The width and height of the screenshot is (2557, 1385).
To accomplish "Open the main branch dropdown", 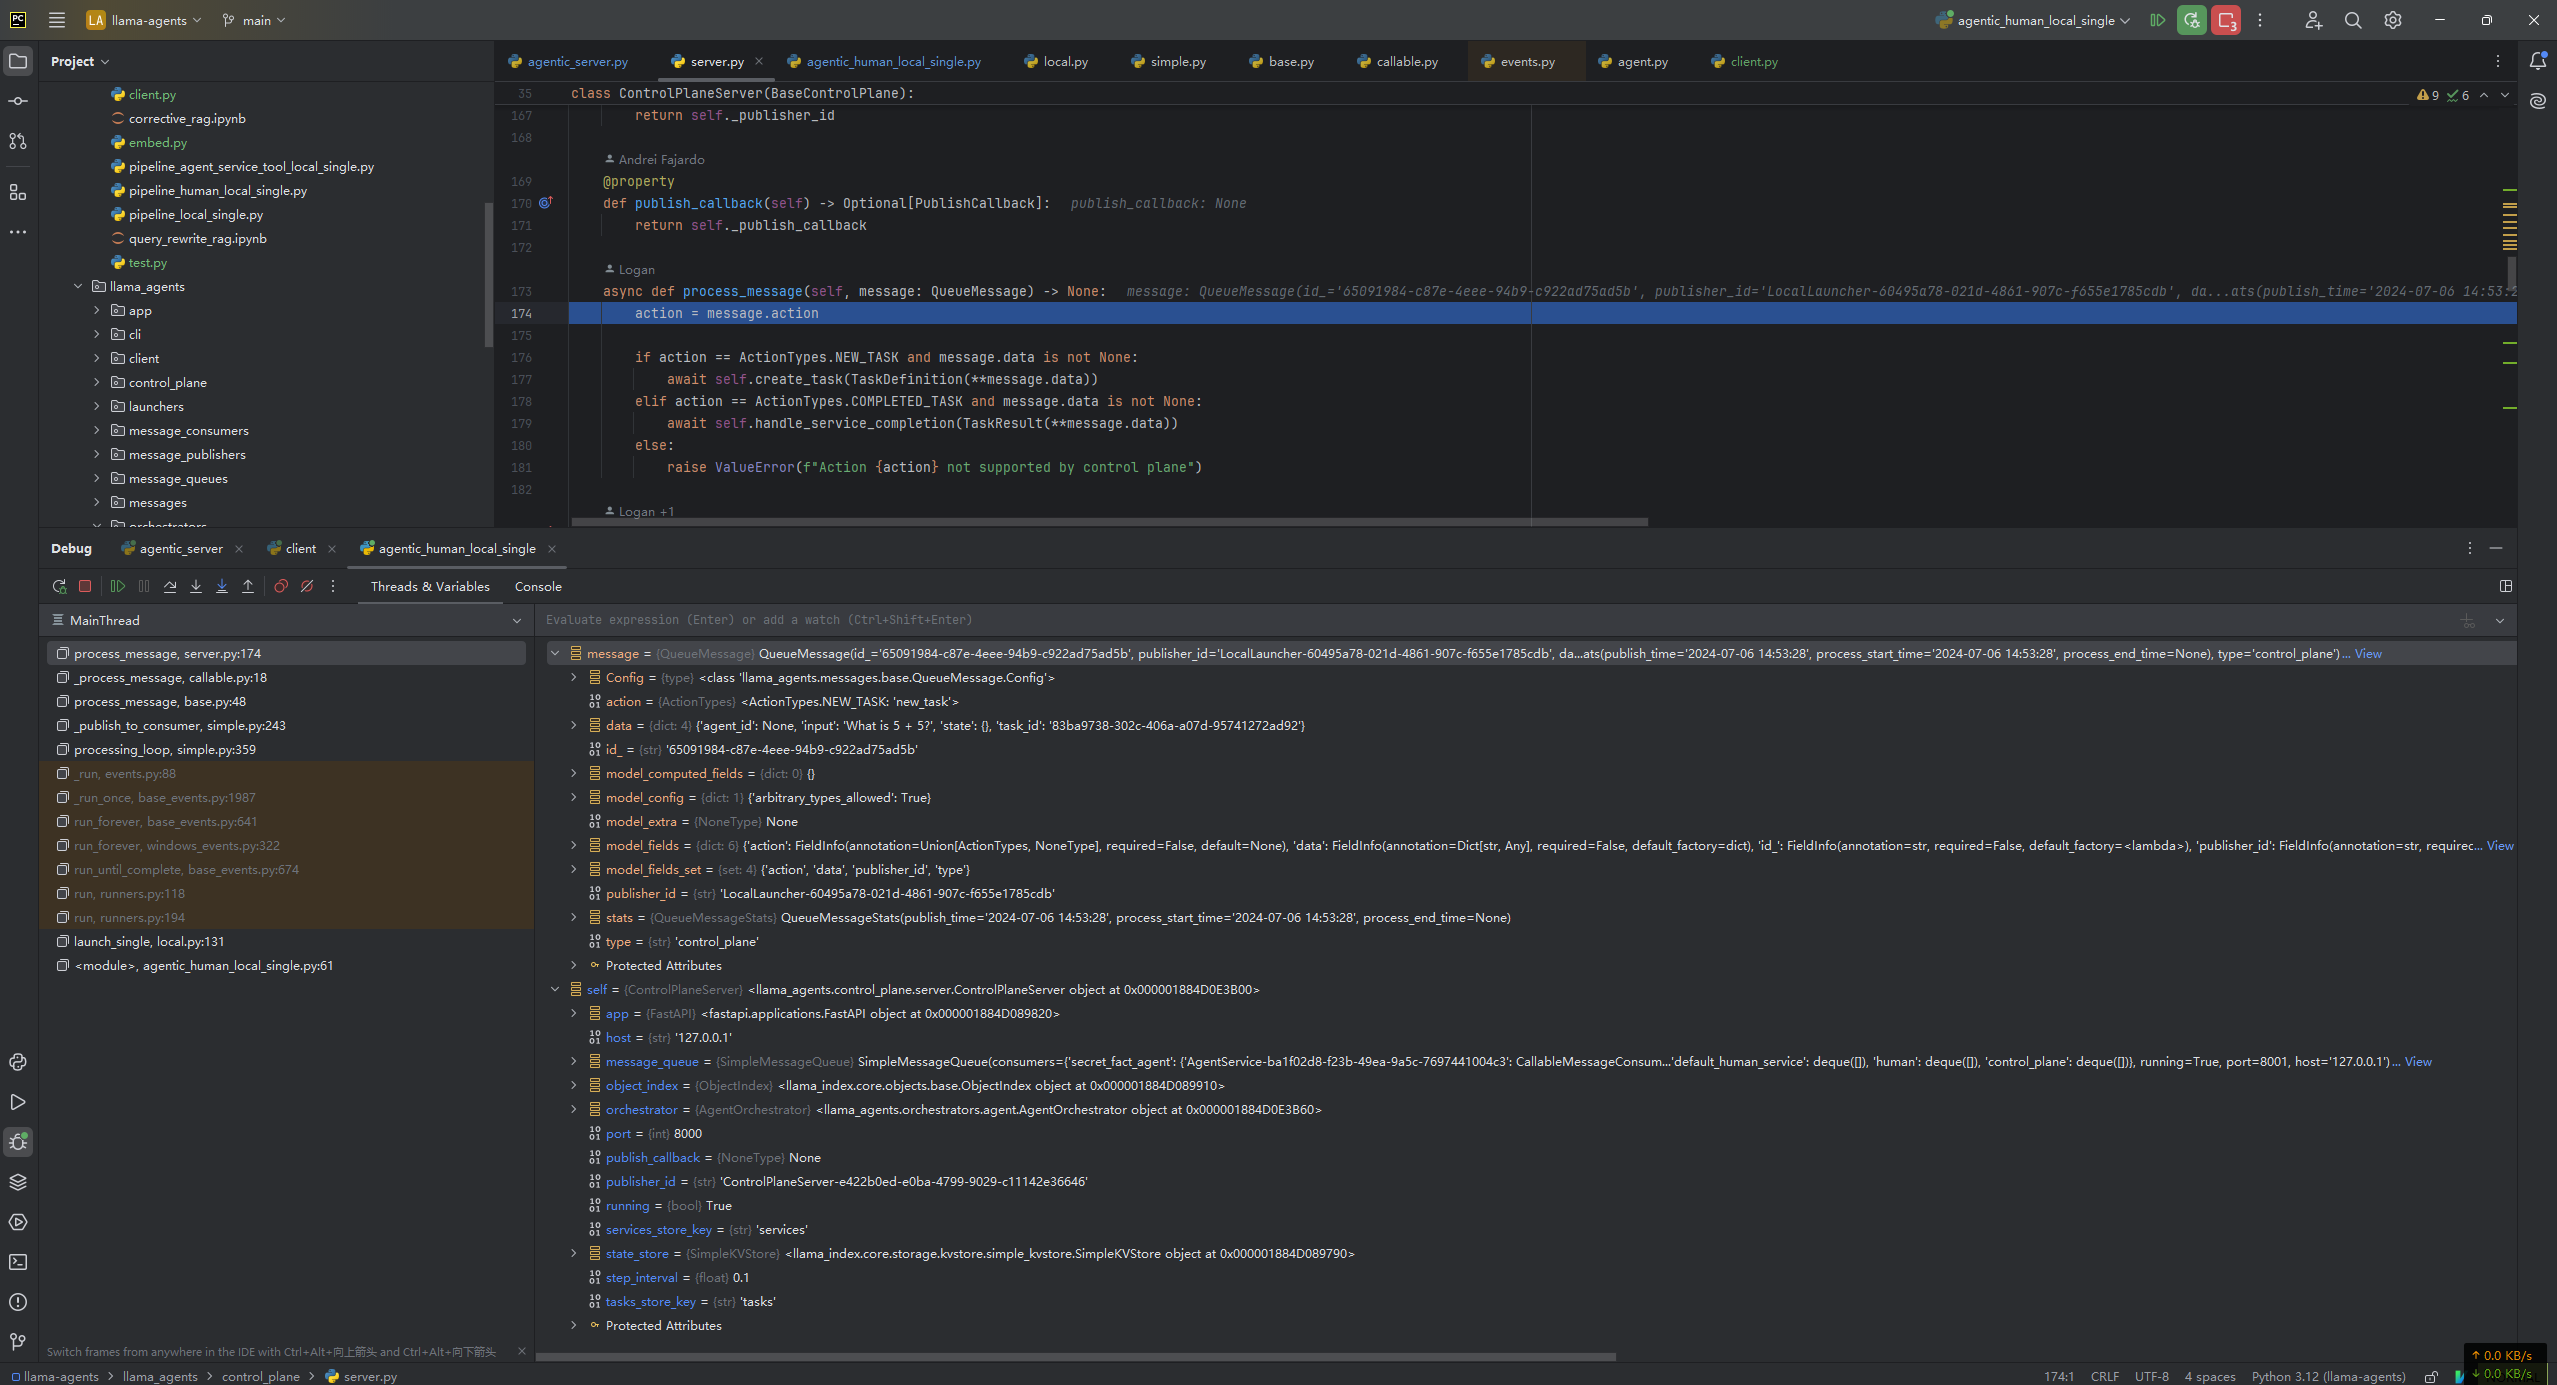I will tap(255, 20).
